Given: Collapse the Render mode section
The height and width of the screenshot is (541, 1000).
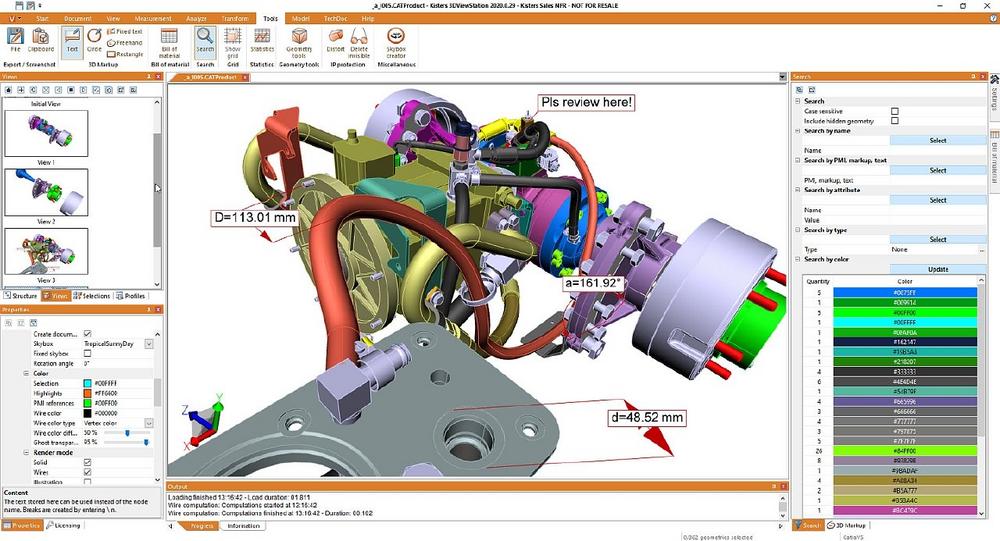Looking at the screenshot, I should point(26,452).
